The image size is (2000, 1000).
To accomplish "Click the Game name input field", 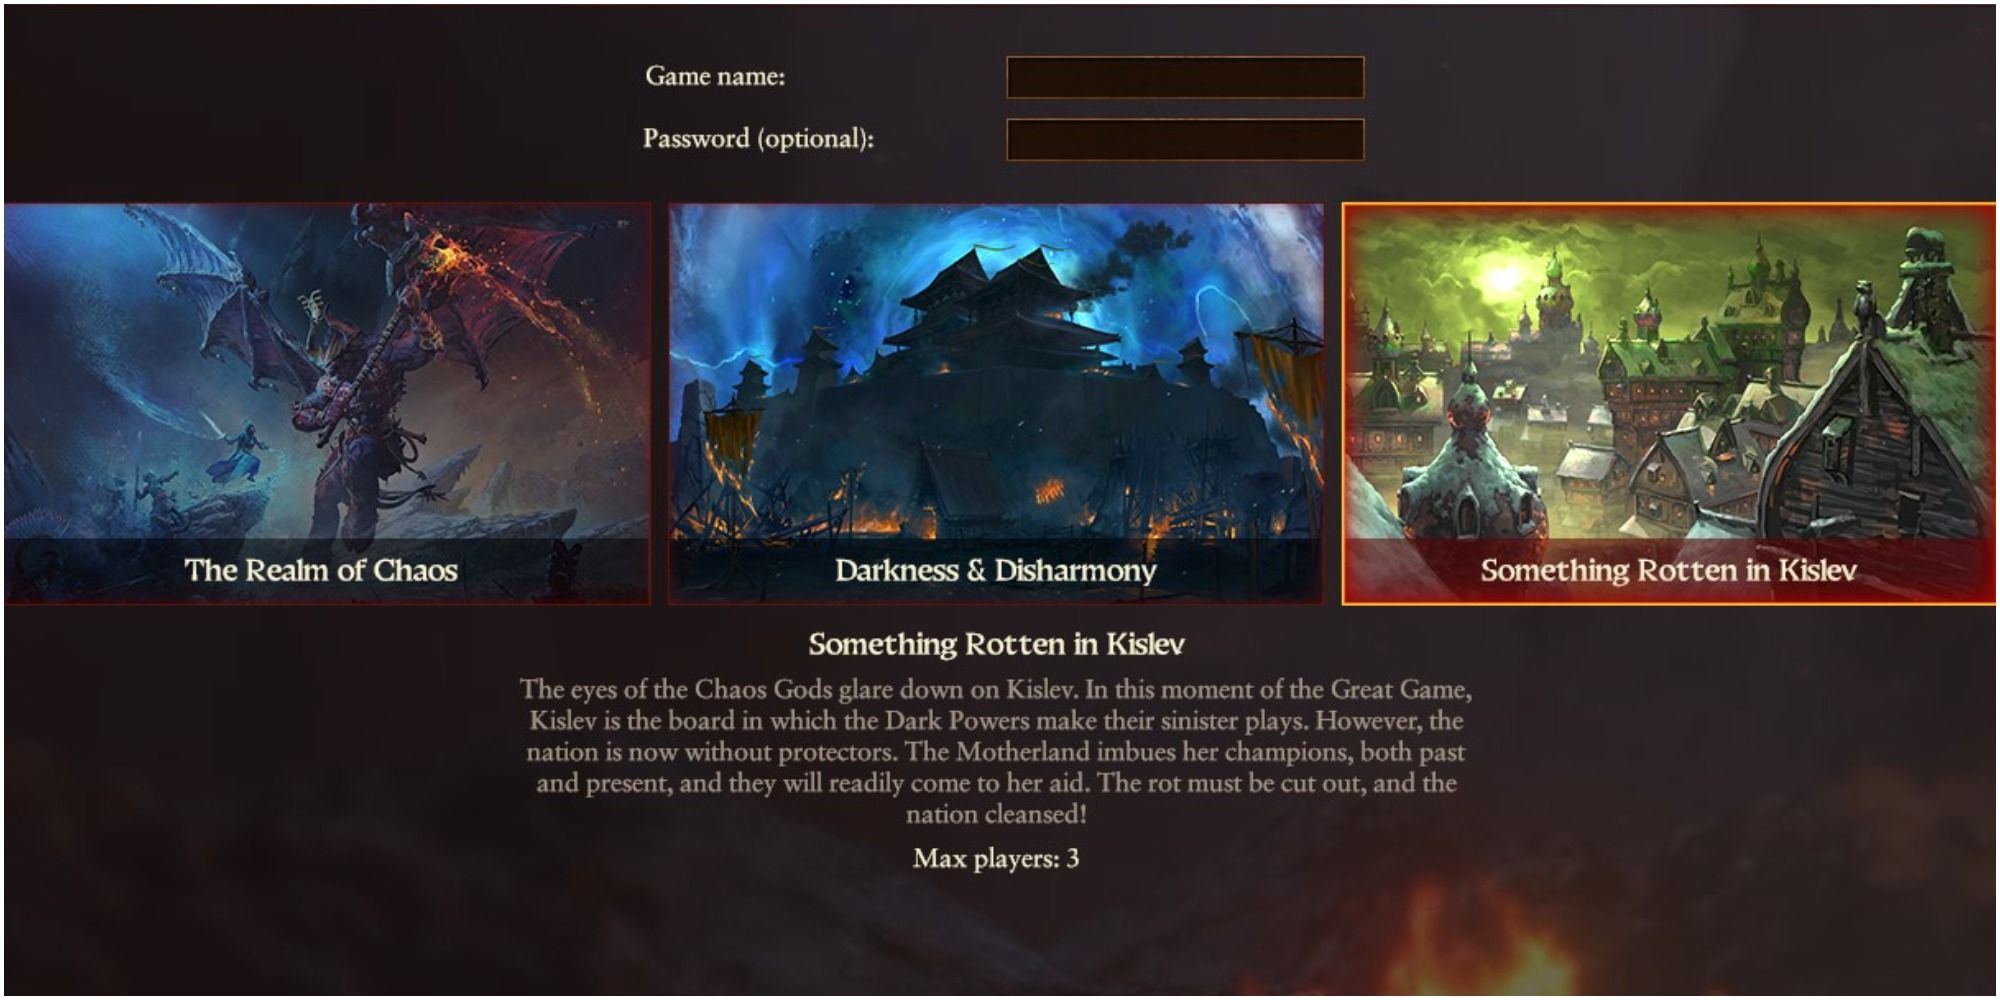I will click(x=1185, y=77).
